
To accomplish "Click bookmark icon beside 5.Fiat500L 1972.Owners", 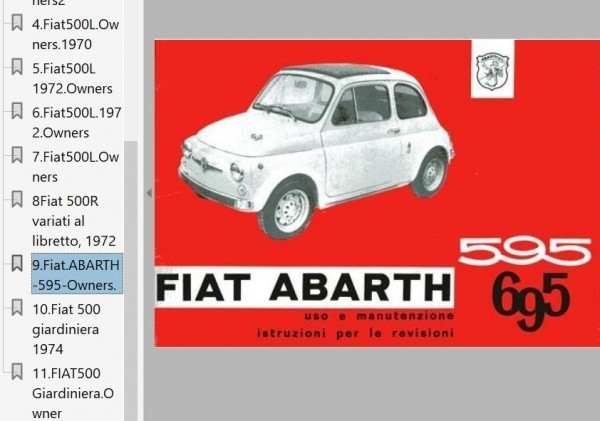I will coord(17,67).
